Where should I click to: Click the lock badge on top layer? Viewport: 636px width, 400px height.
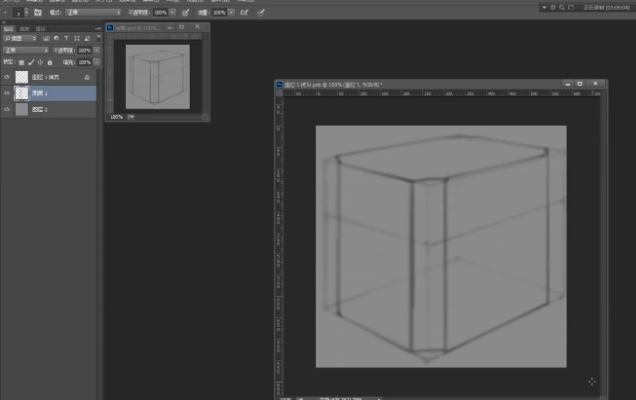tap(87, 77)
